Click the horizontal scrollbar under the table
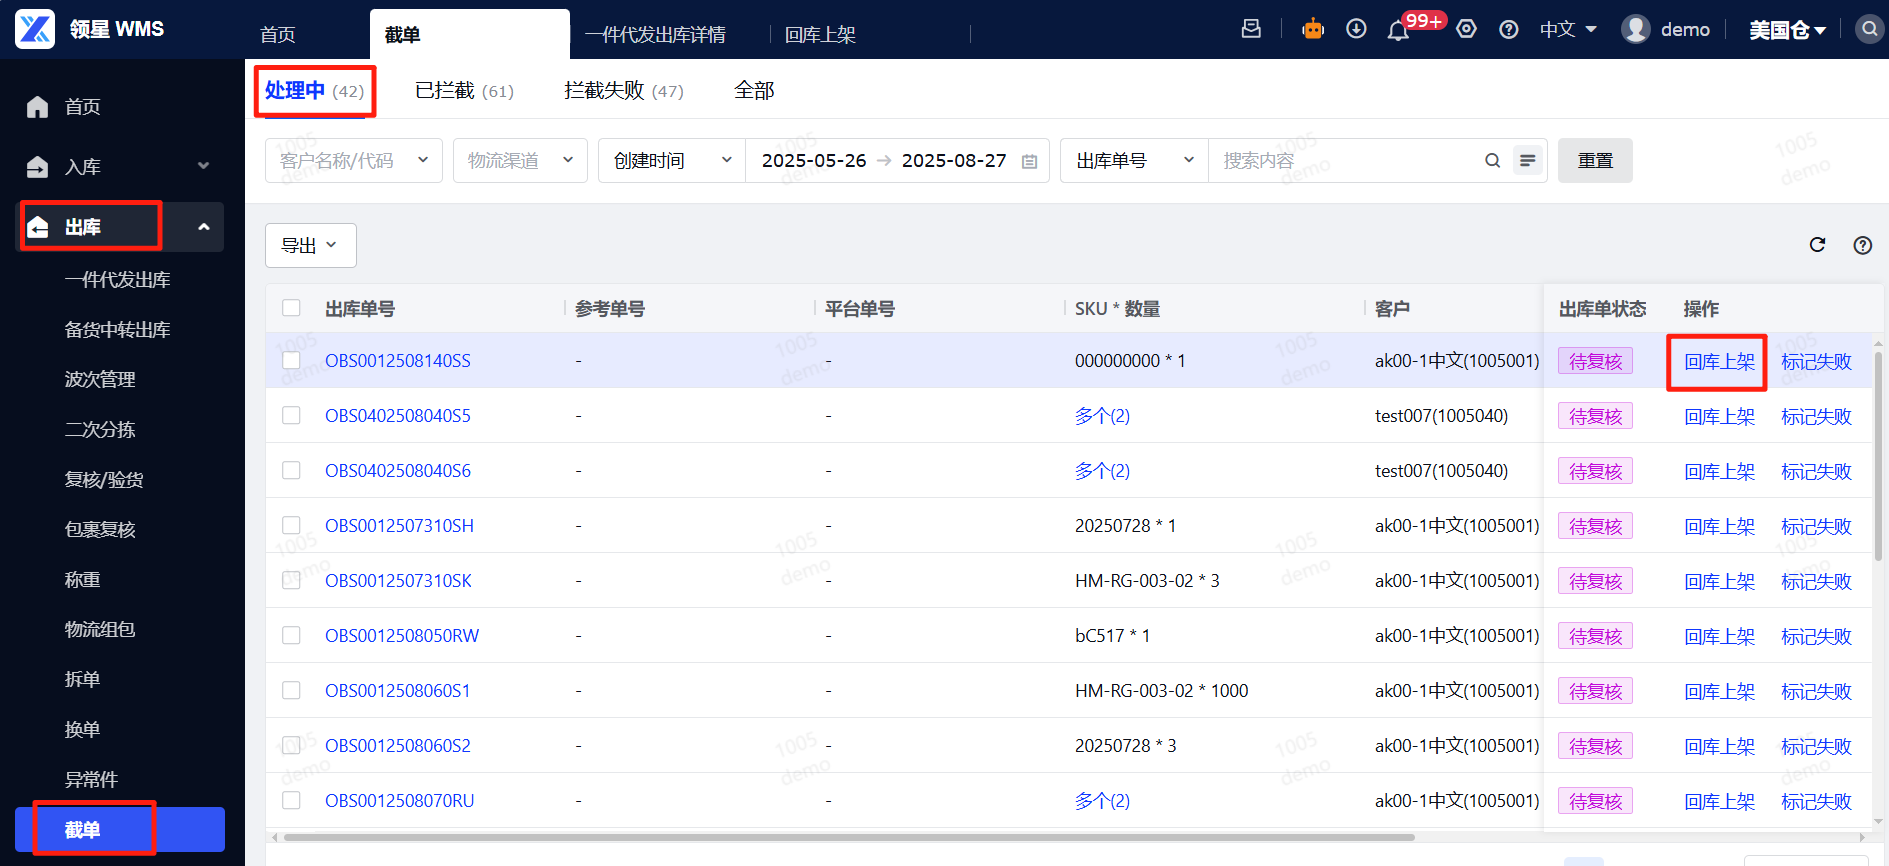This screenshot has width=1889, height=866. (848, 837)
